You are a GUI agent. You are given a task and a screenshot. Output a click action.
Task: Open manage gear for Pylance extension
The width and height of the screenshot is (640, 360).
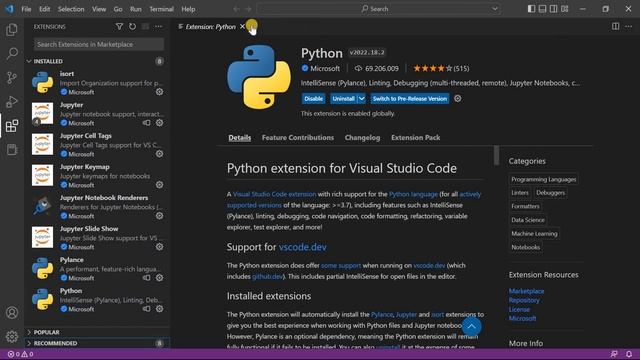[160, 278]
